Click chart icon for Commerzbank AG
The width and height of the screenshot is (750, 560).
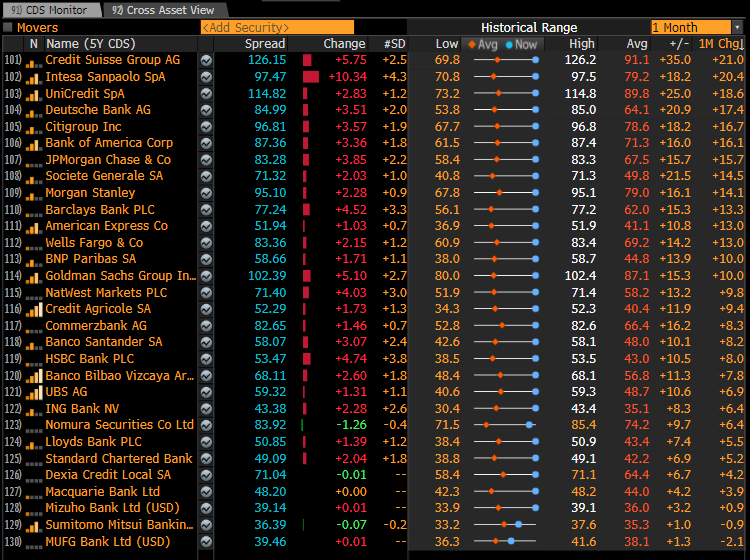pos(206,326)
